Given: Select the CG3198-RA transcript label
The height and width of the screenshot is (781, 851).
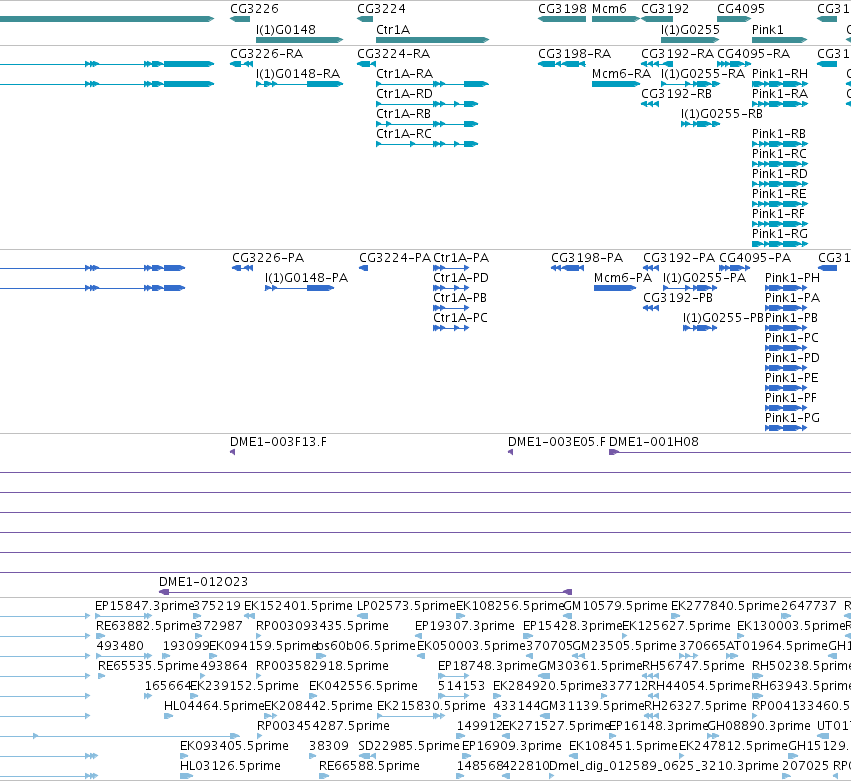Looking at the screenshot, I should [575, 54].
